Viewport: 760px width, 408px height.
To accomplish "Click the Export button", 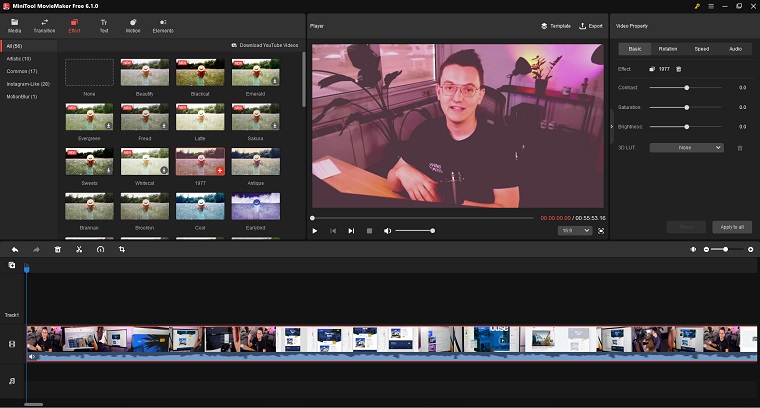I will tap(591, 26).
